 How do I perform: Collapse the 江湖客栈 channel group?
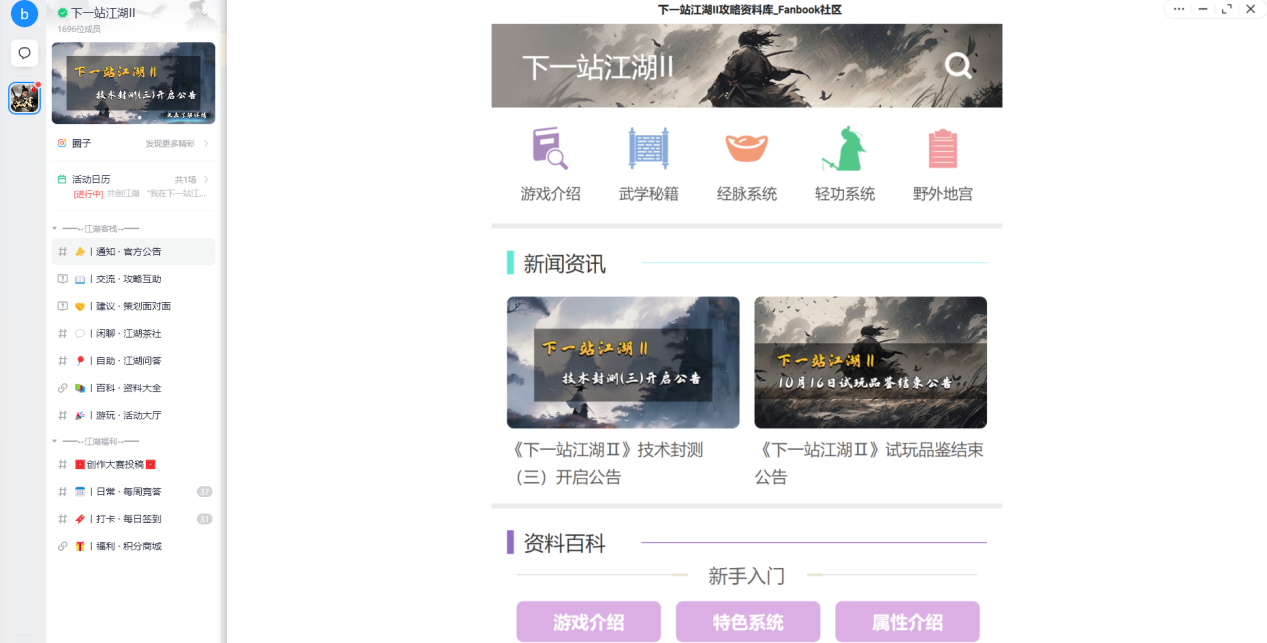point(55,229)
